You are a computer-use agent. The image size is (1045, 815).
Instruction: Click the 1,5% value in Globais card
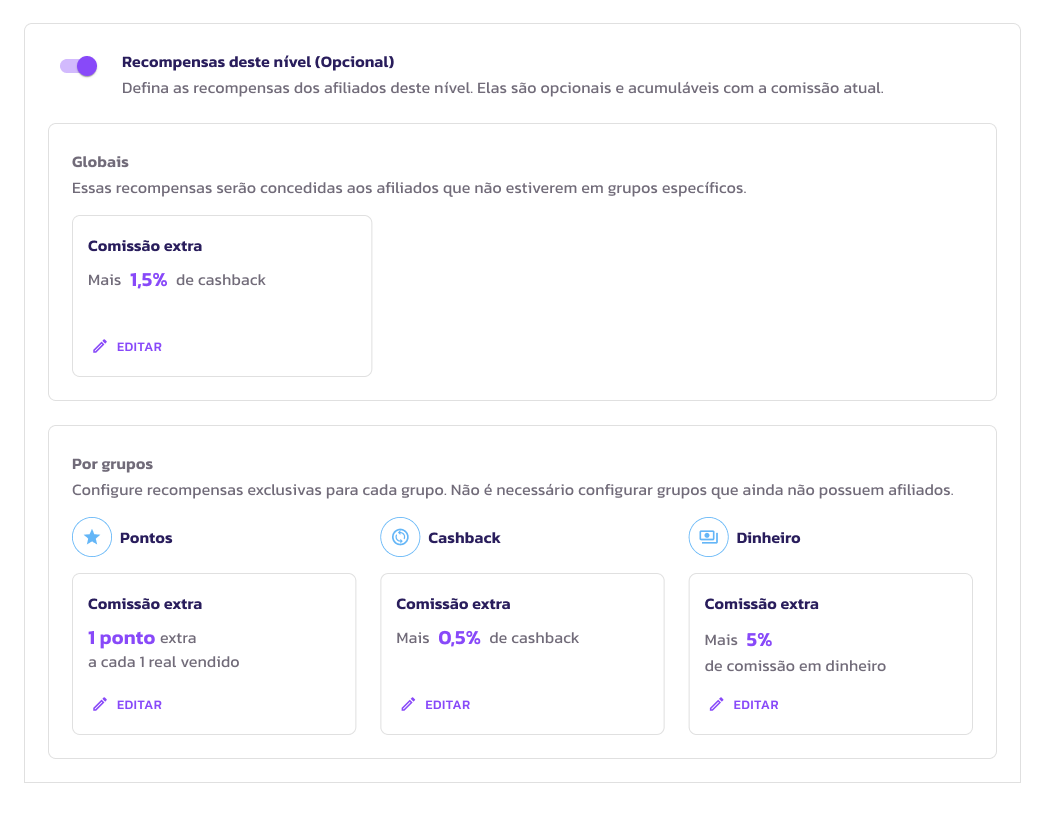[149, 280]
